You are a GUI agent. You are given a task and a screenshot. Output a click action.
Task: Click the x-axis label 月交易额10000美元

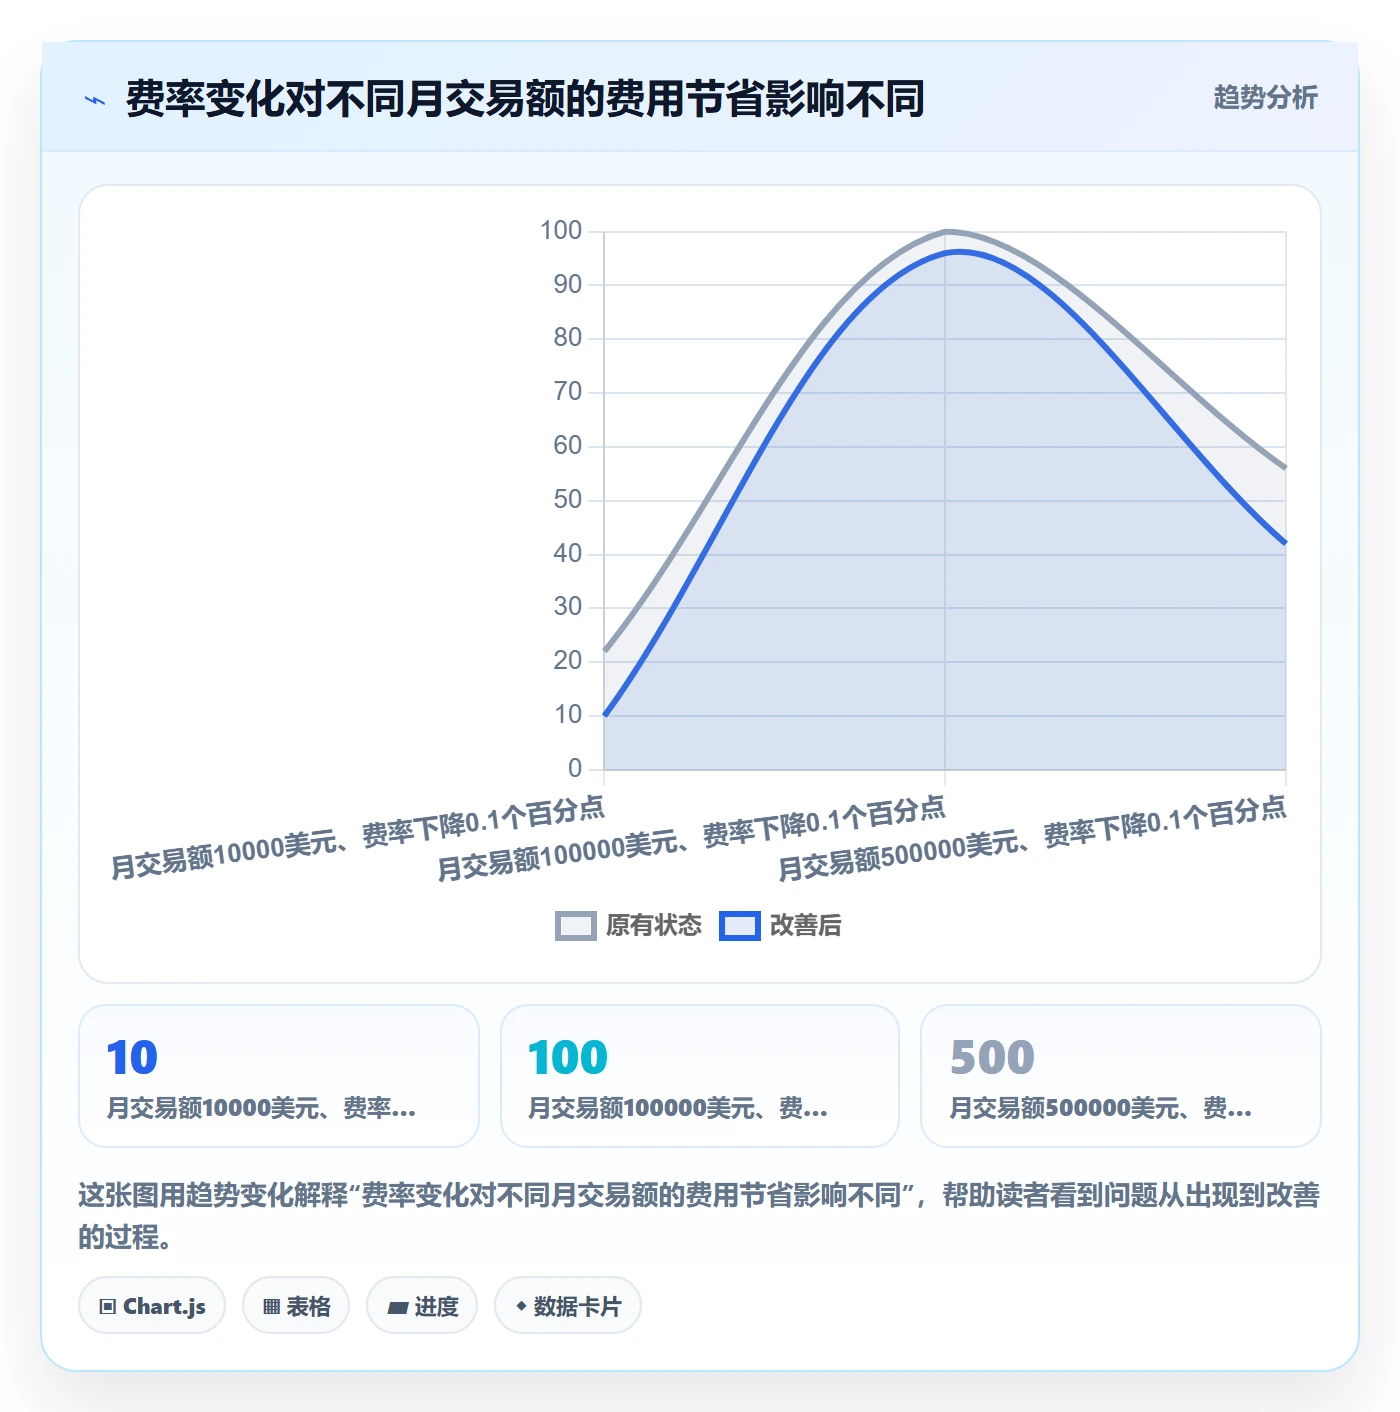[357, 838]
